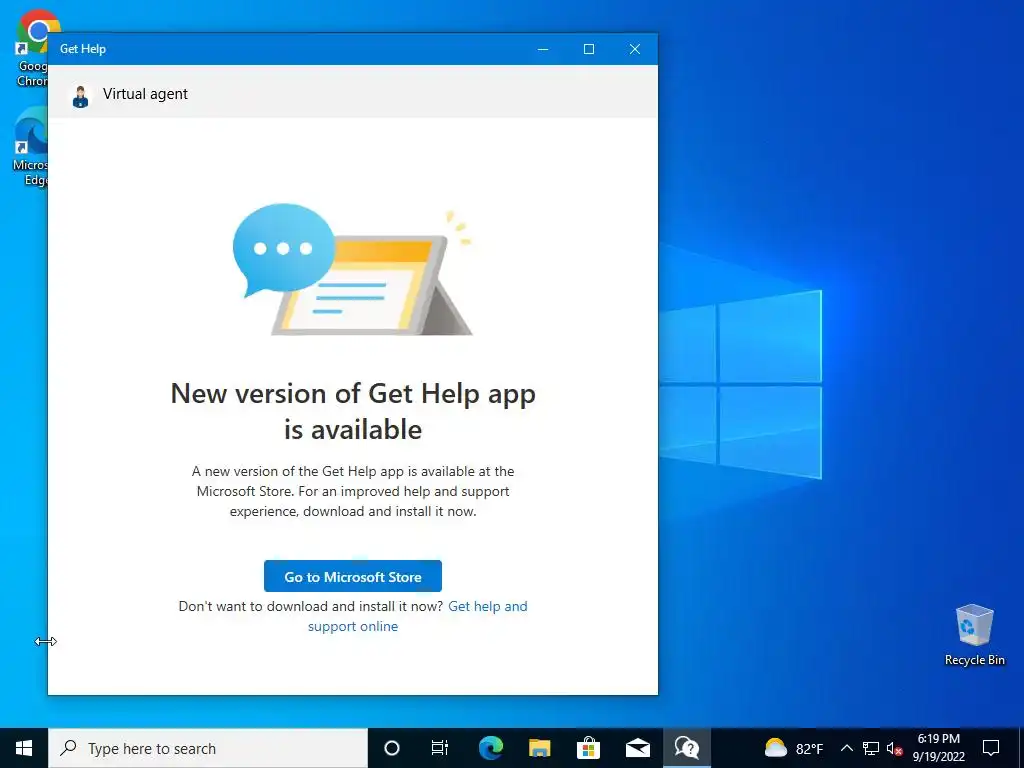1024x768 pixels.
Task: Minimize the Get Help window
Action: point(543,49)
